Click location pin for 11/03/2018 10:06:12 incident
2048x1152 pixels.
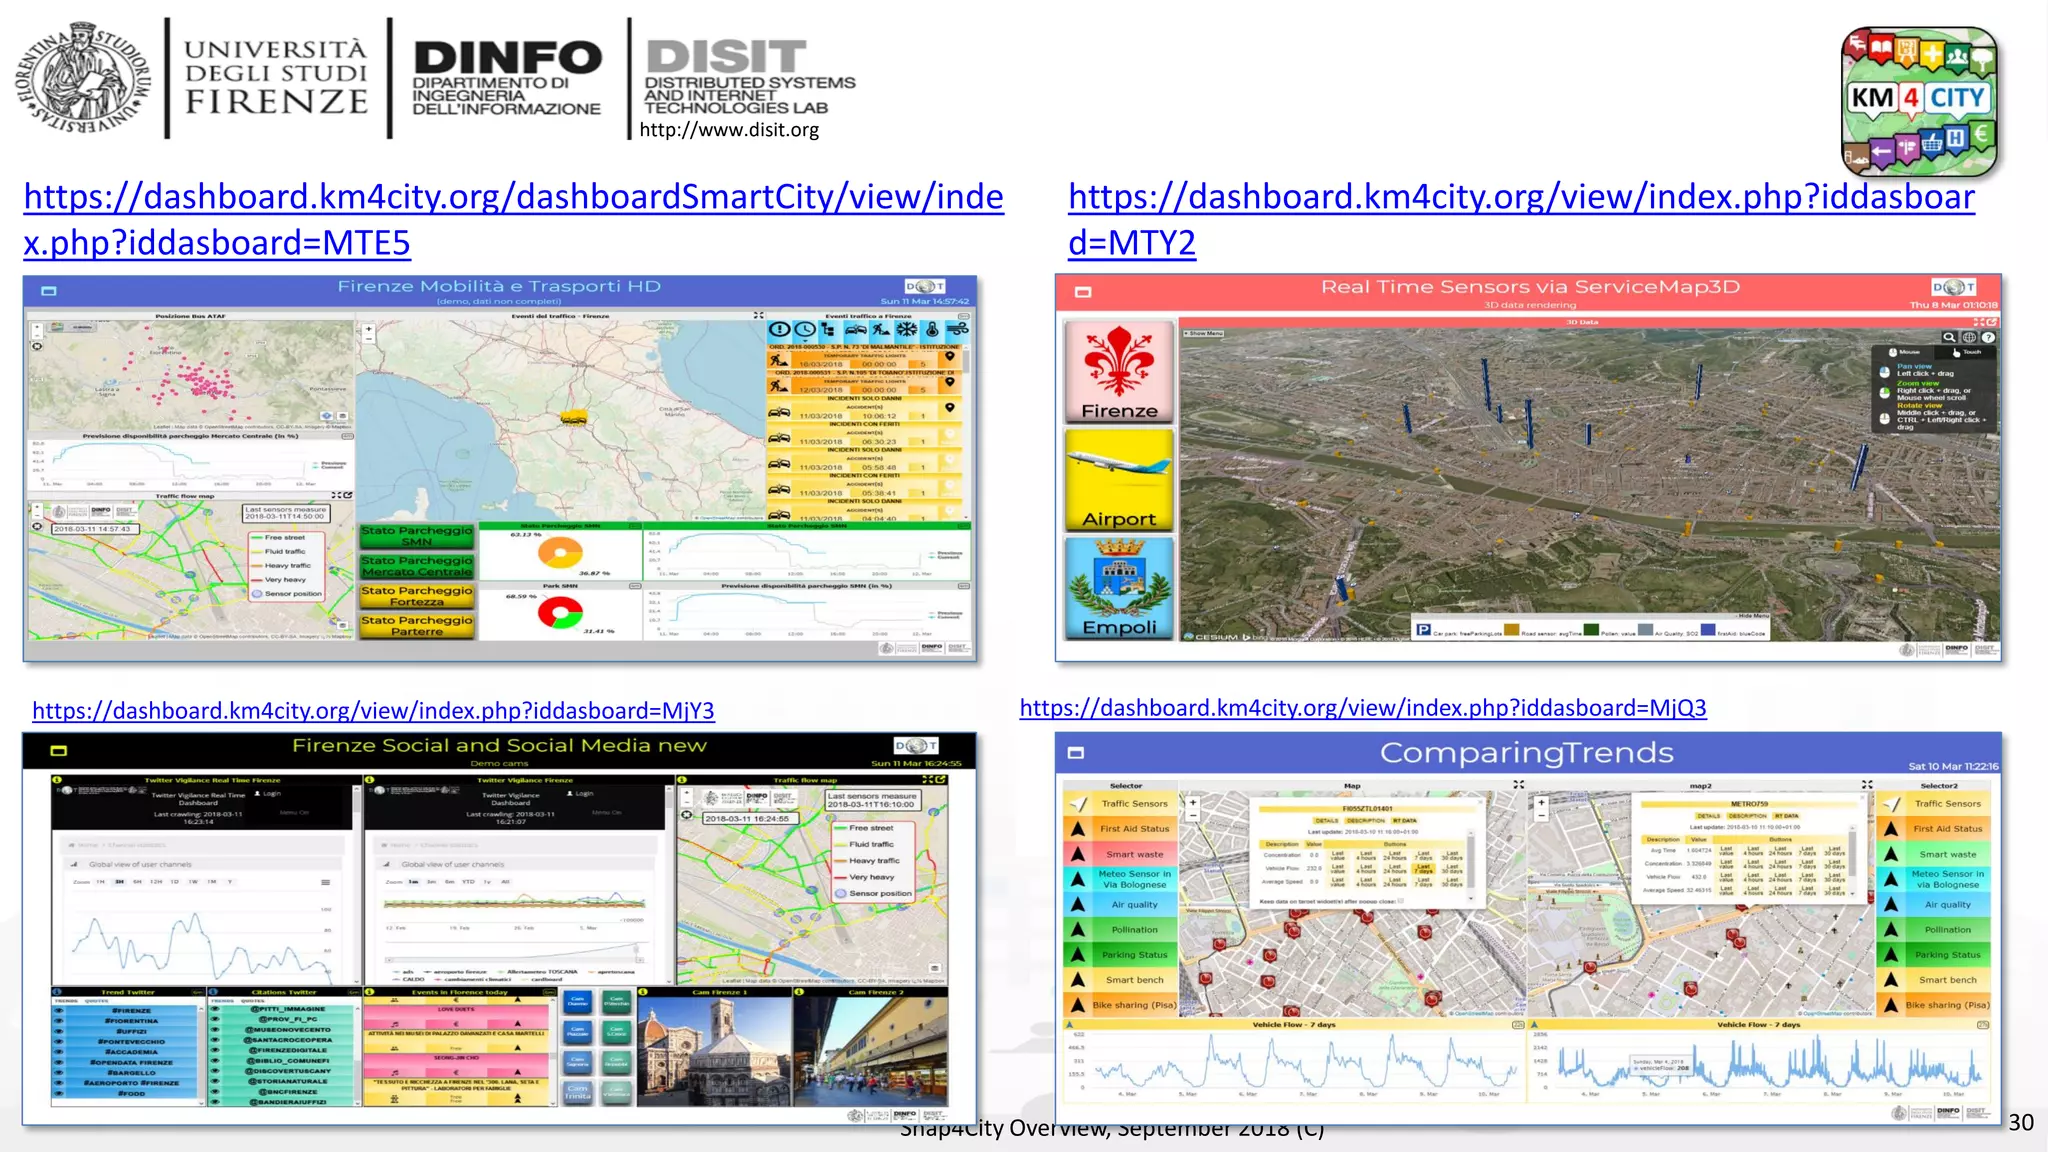tap(950, 407)
